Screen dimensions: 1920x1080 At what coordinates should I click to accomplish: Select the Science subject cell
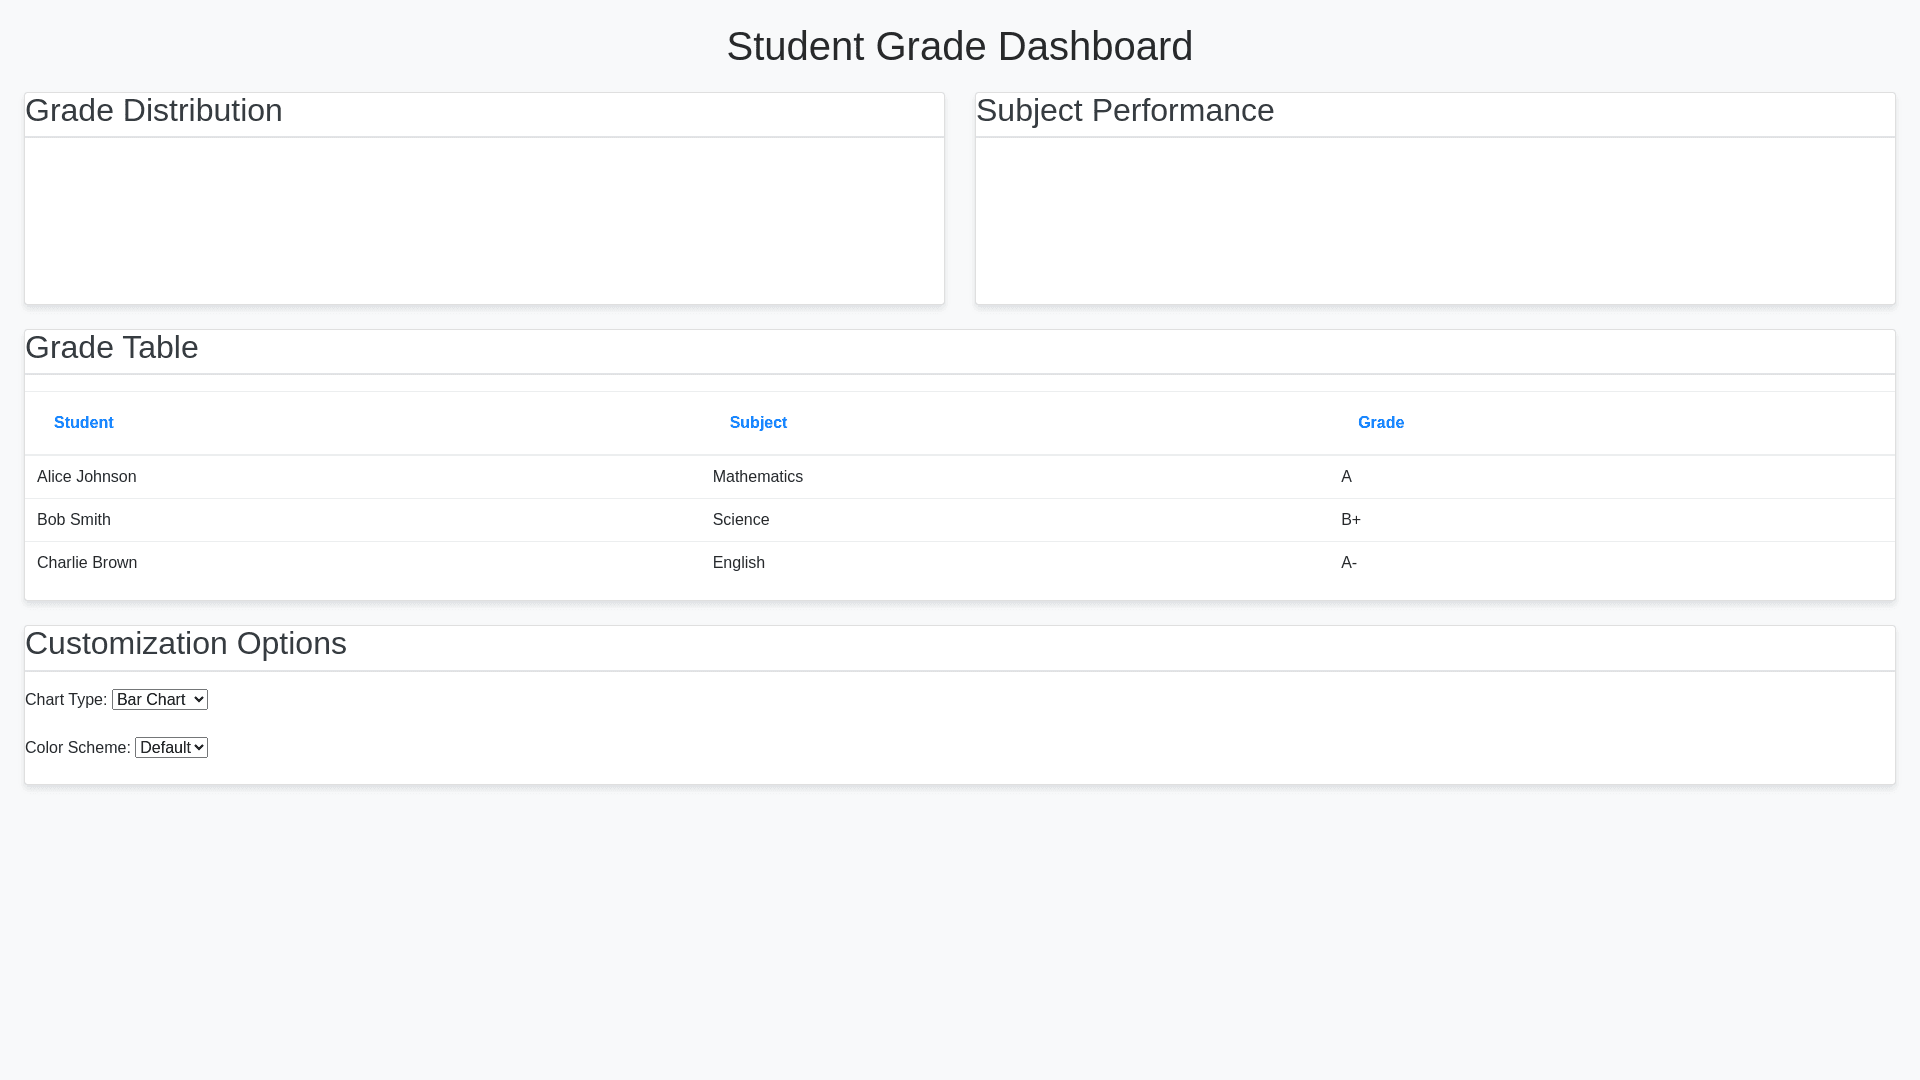(x=741, y=520)
